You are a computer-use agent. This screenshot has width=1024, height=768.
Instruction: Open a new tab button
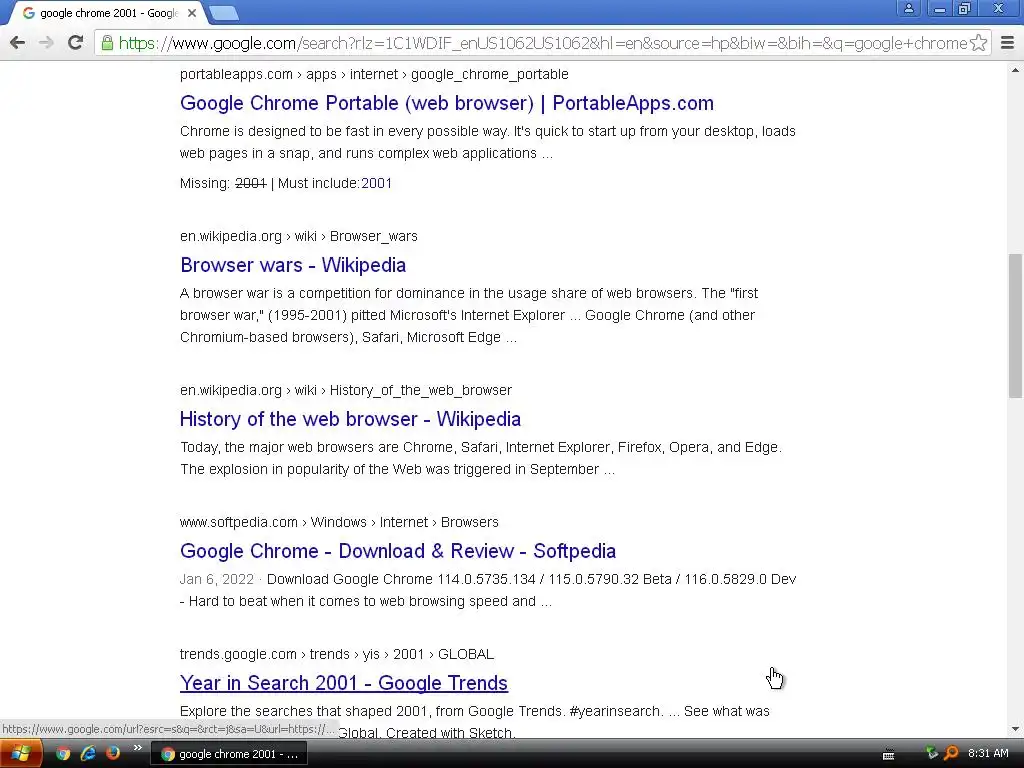coord(224,13)
